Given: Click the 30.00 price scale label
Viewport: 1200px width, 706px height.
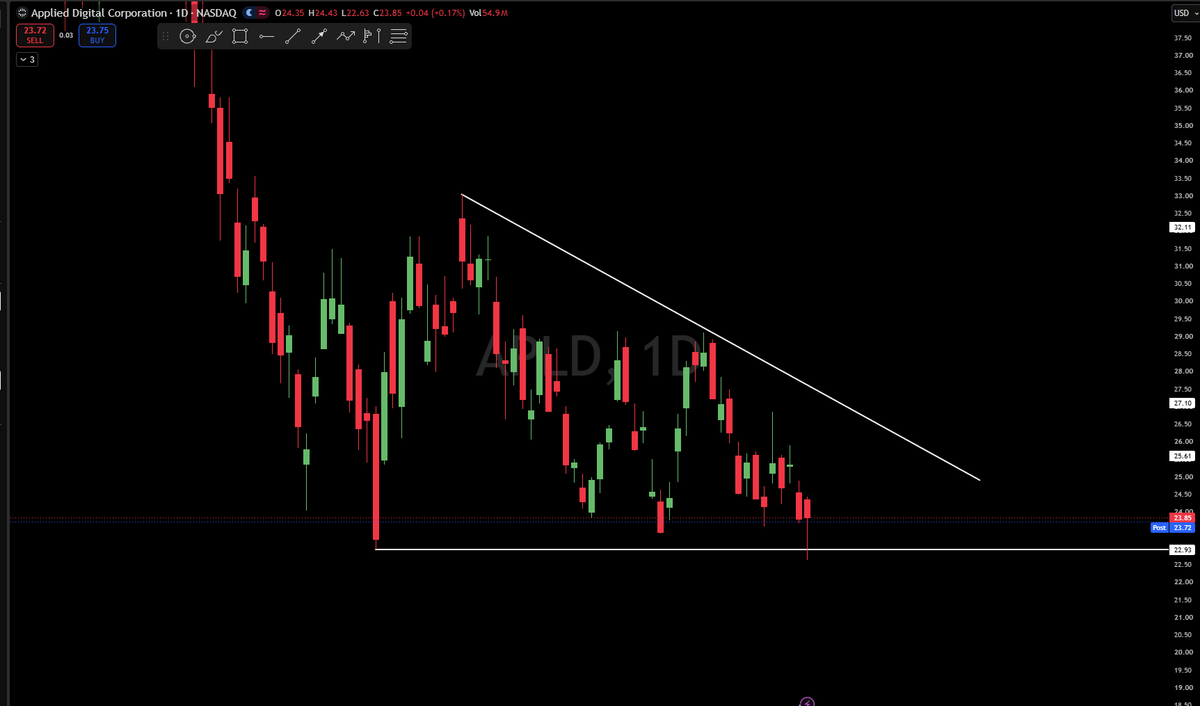Looking at the screenshot, I should [1181, 301].
